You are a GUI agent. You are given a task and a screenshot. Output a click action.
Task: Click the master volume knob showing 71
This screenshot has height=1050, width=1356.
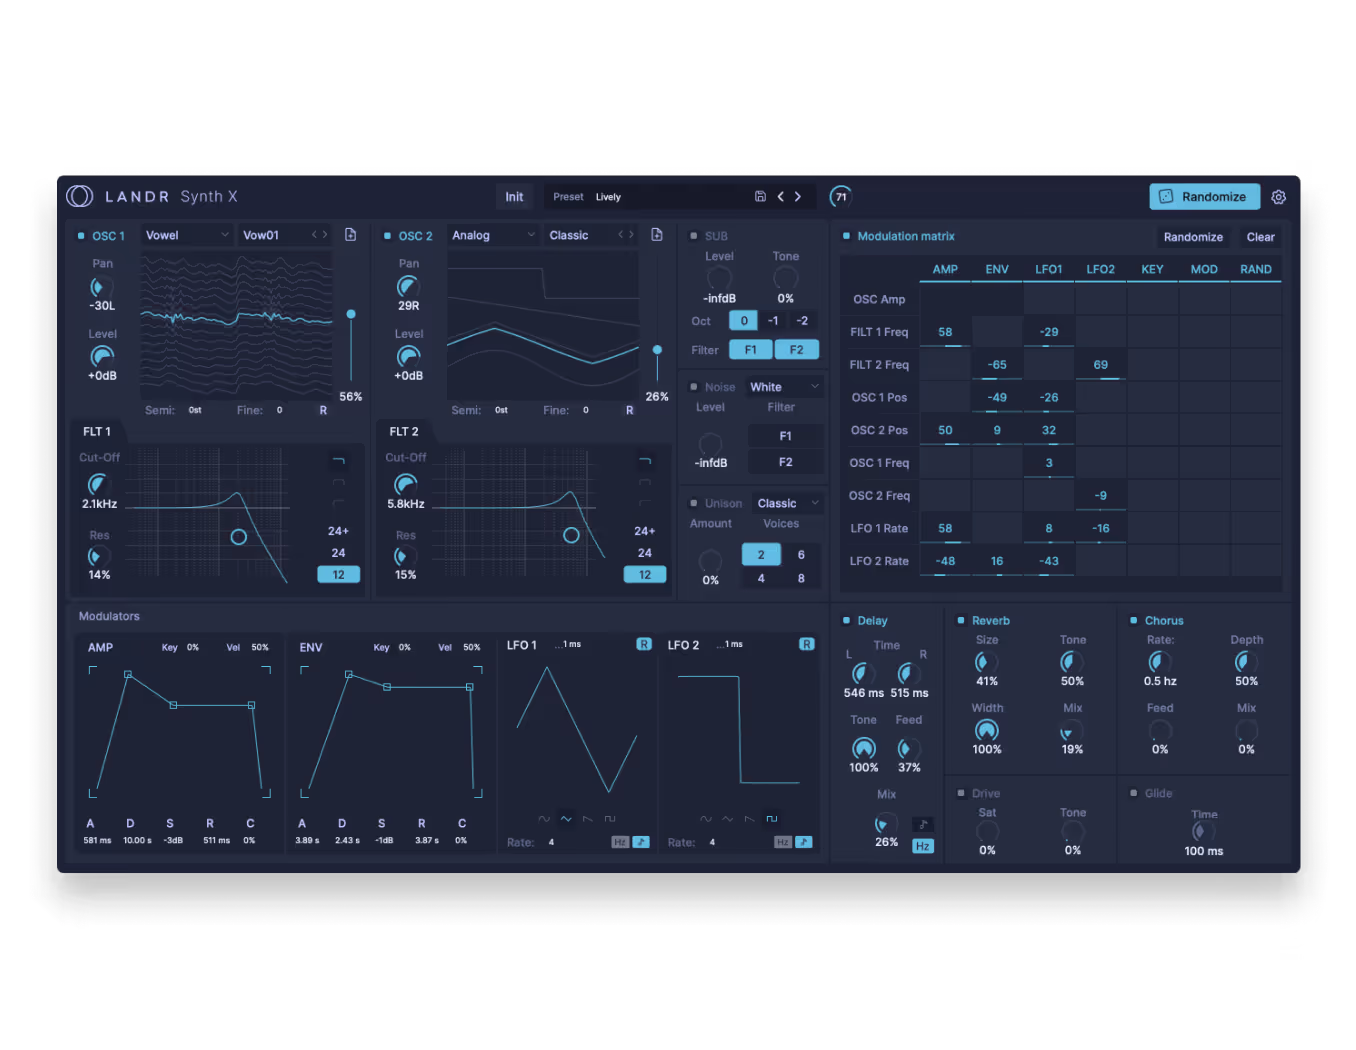click(841, 197)
